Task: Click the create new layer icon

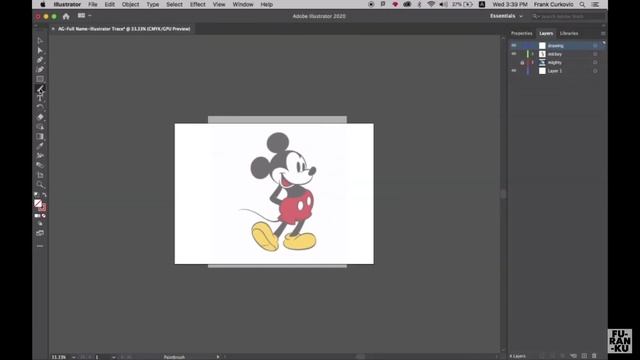Action: click(x=584, y=356)
